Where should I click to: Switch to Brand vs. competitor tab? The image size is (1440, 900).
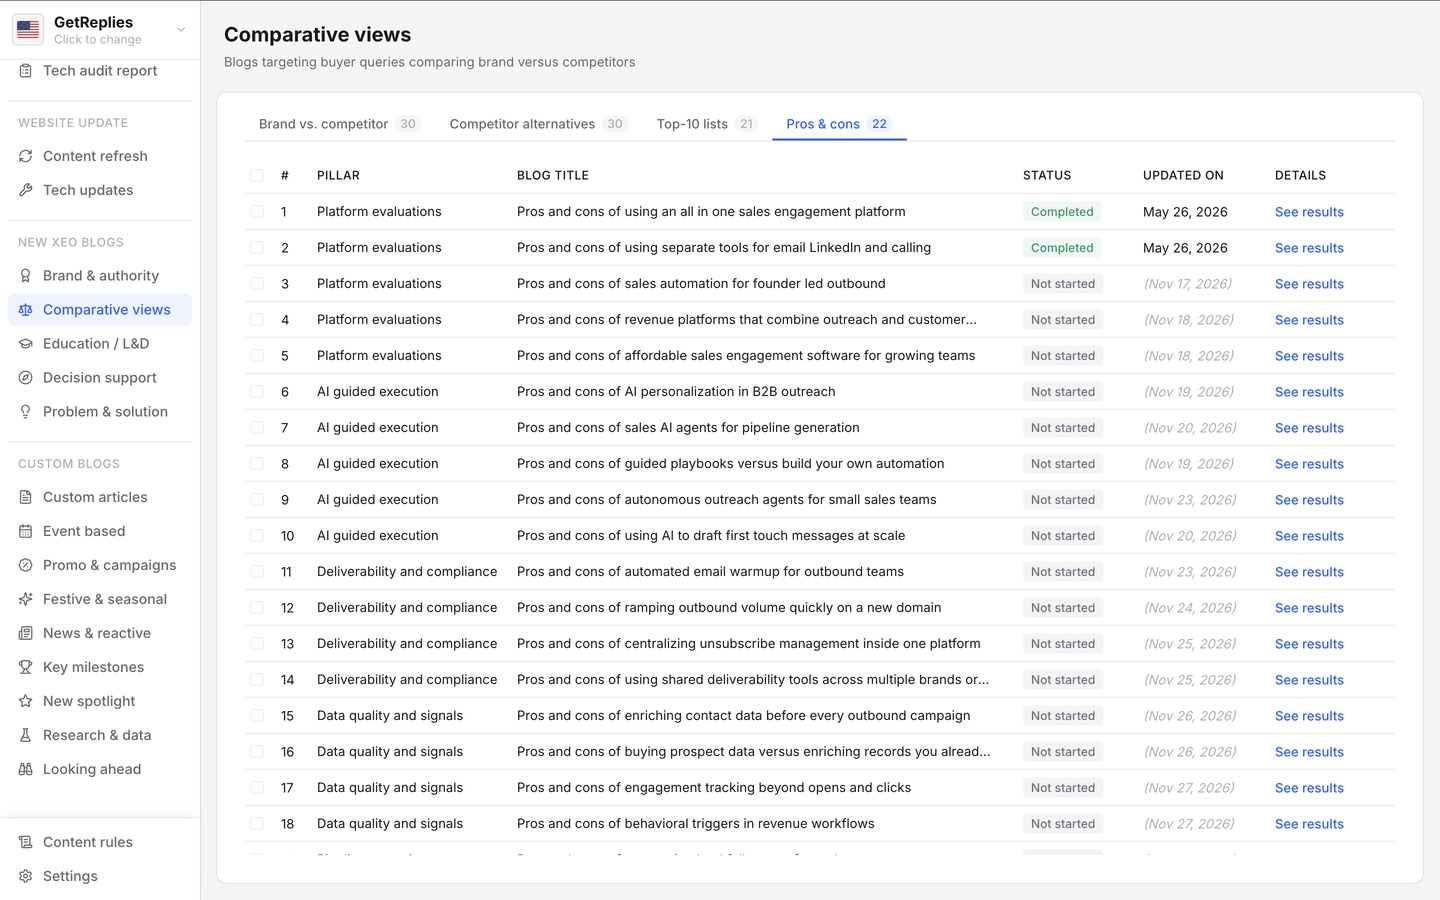339,124
